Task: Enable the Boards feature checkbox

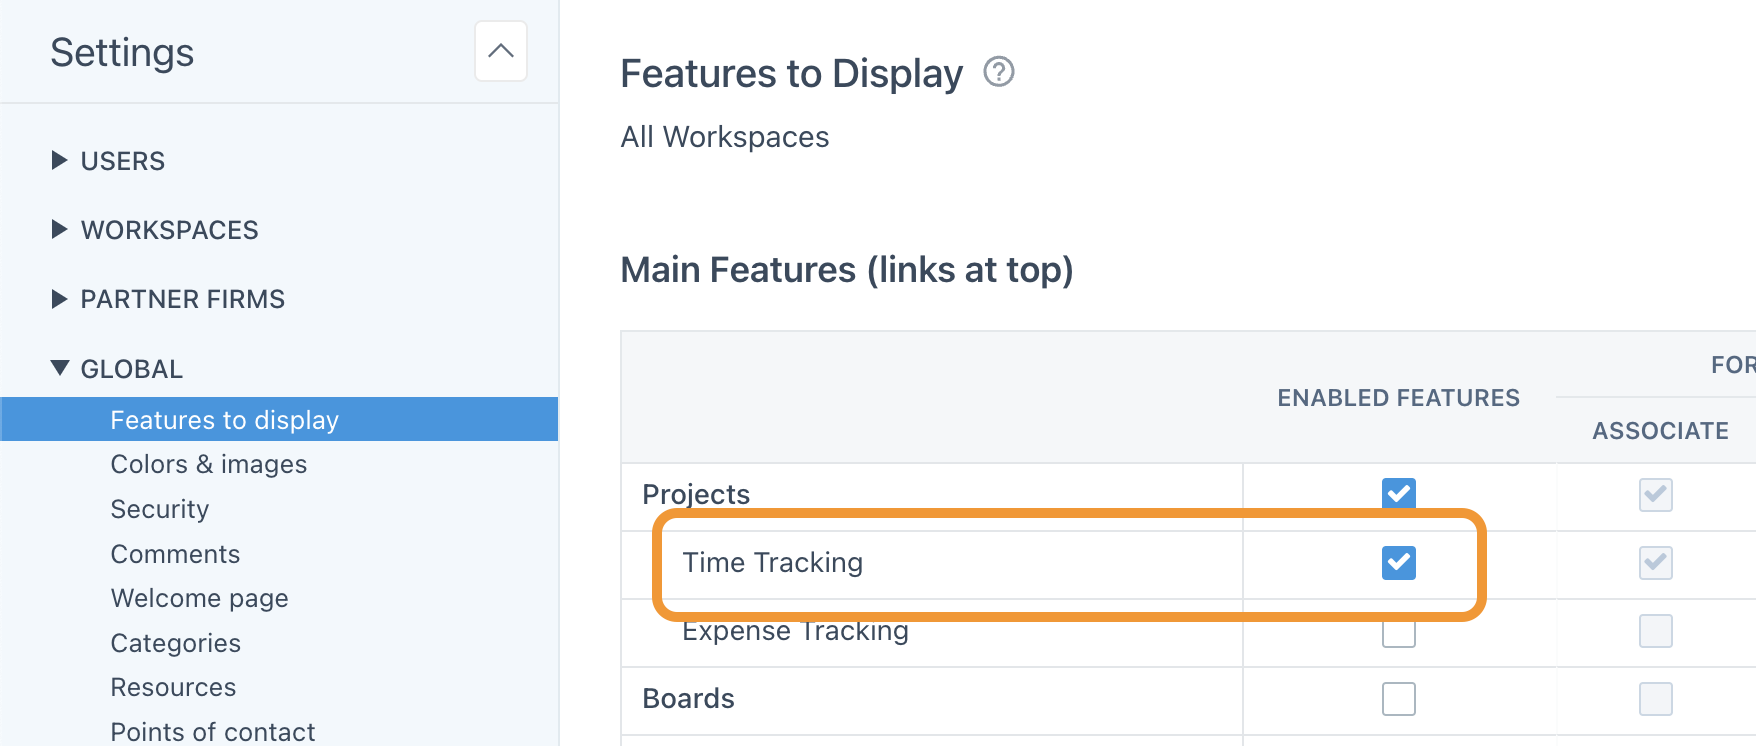Action: 1398,700
